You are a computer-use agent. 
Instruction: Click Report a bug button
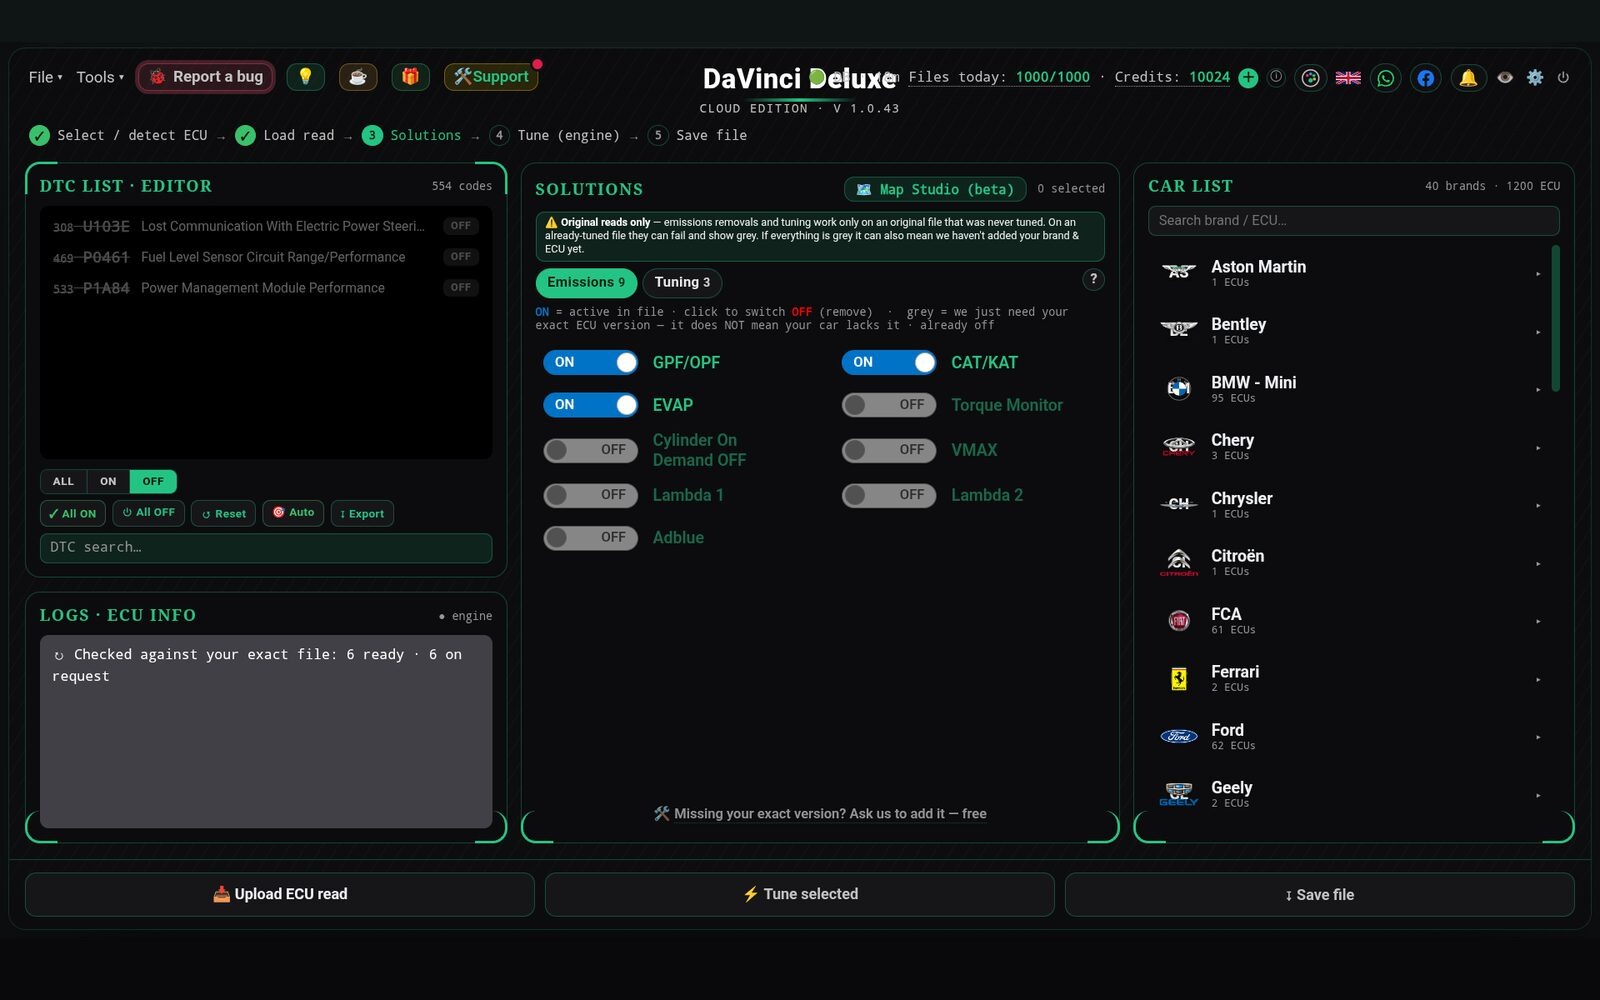tap(206, 77)
